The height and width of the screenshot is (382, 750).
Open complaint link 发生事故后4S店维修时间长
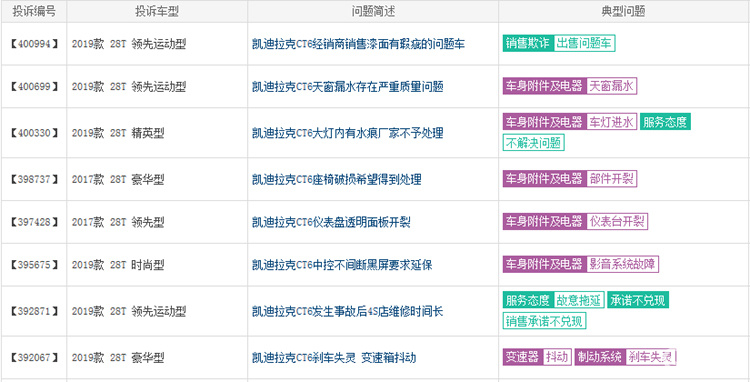(x=348, y=312)
